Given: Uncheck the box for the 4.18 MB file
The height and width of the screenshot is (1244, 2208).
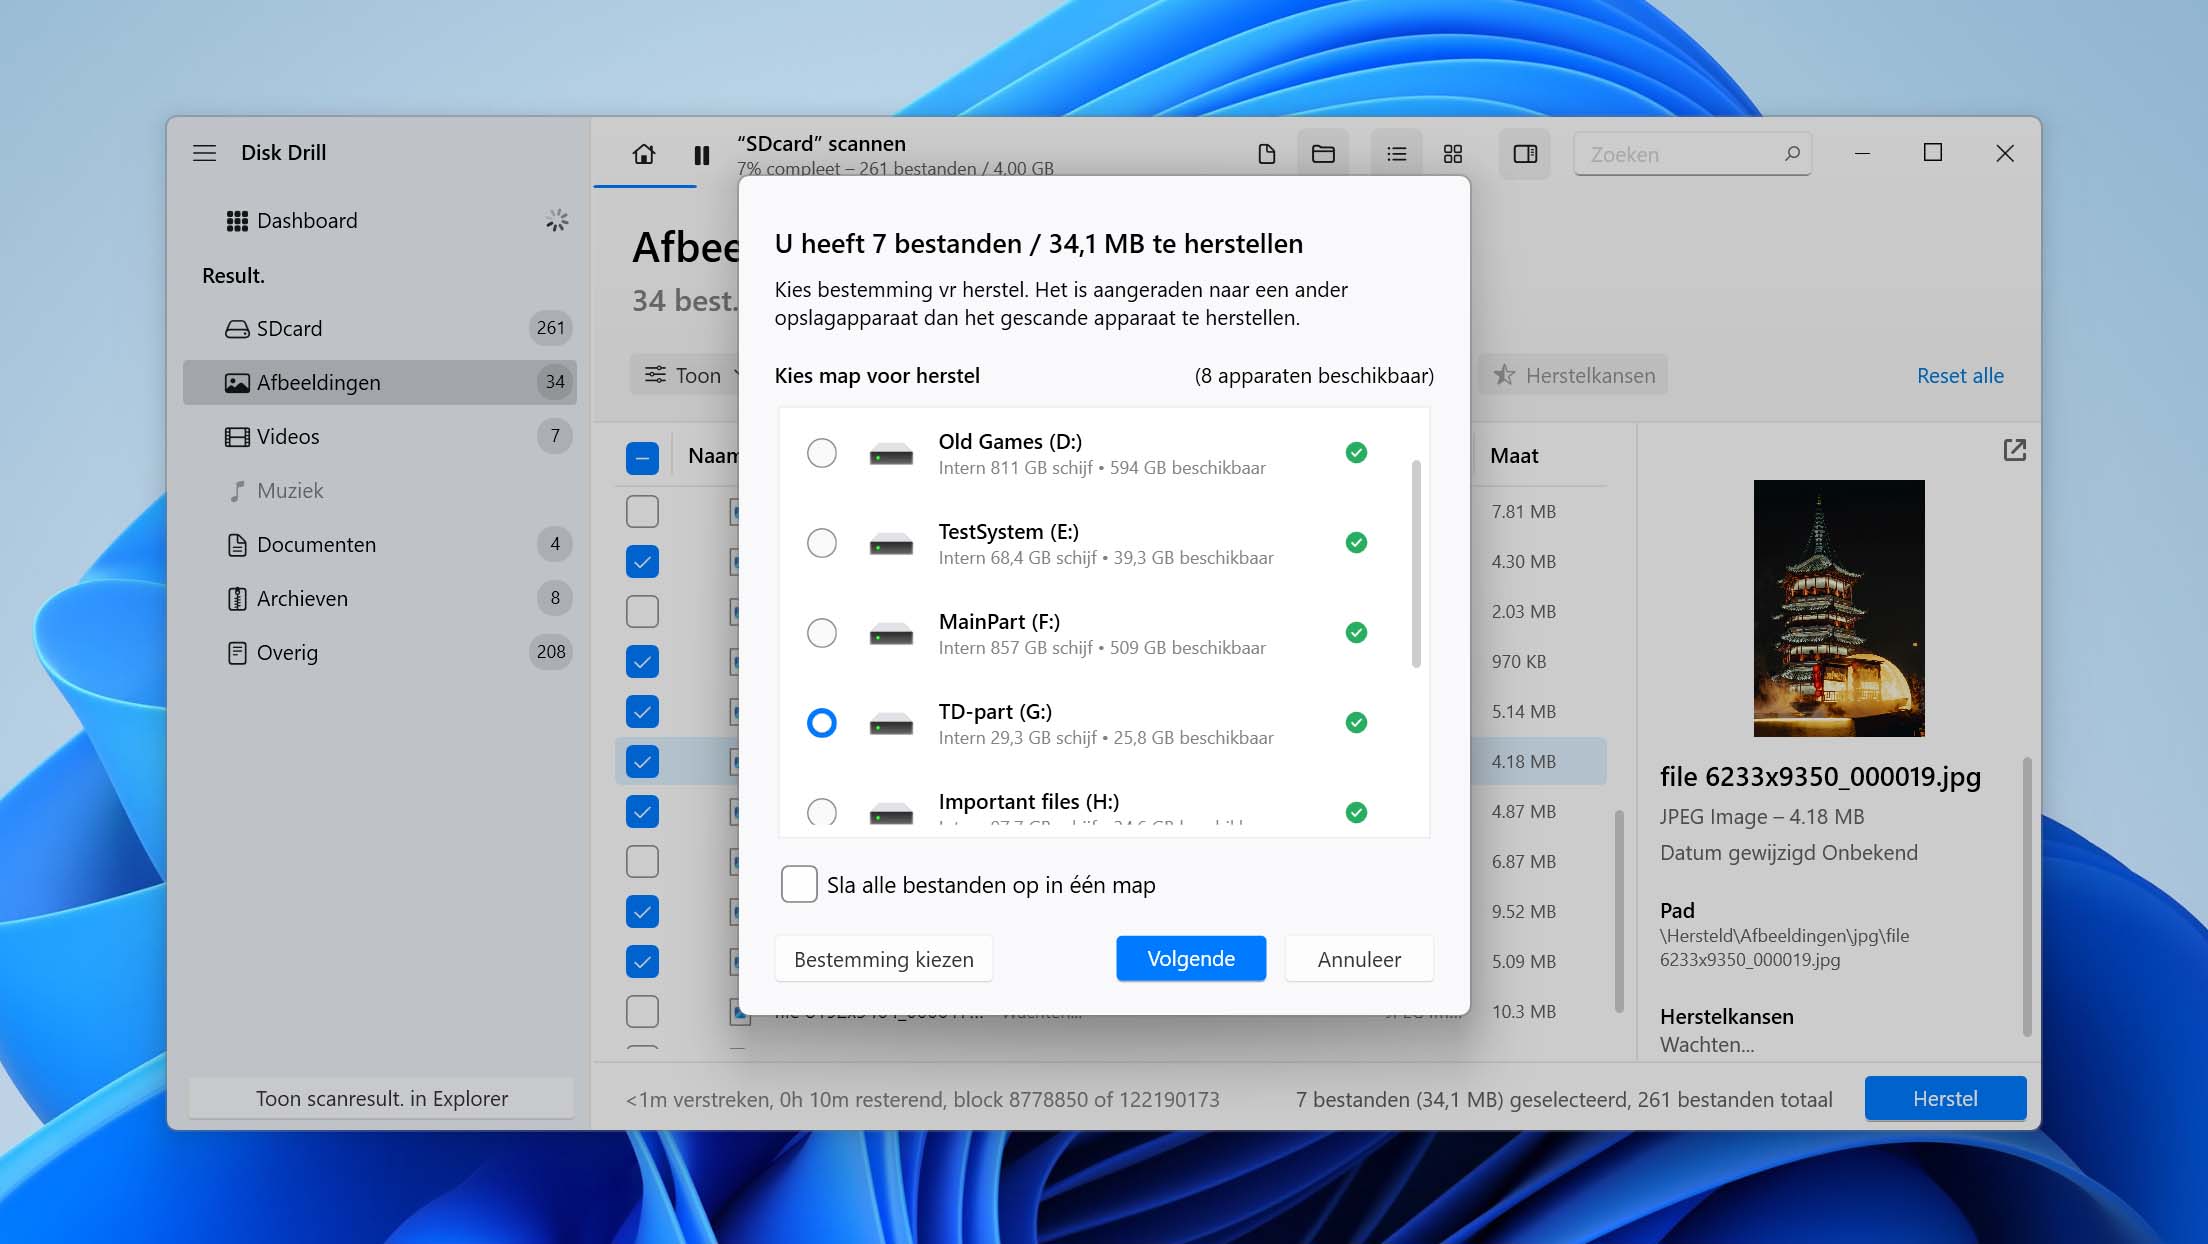Looking at the screenshot, I should click(642, 761).
